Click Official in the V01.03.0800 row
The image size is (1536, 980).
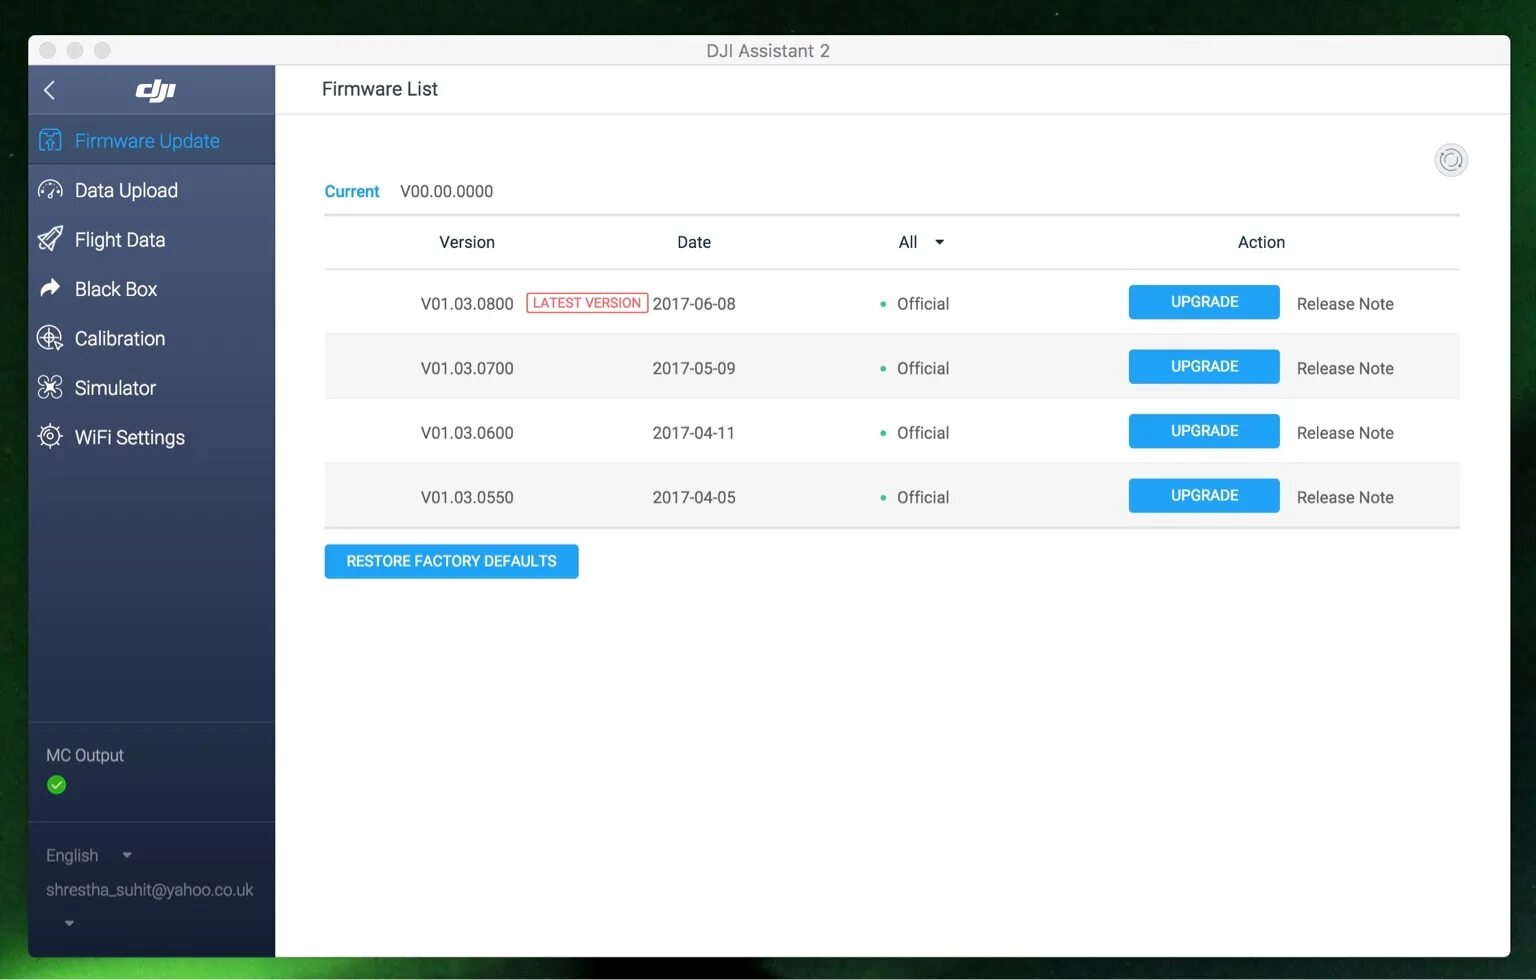tap(922, 304)
